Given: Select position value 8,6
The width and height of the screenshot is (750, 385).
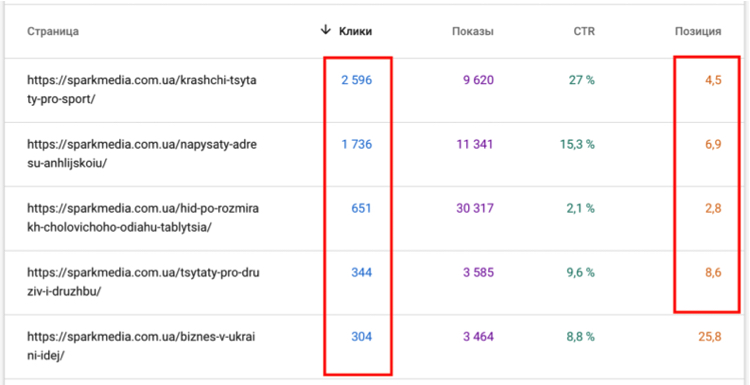Looking at the screenshot, I should [713, 273].
